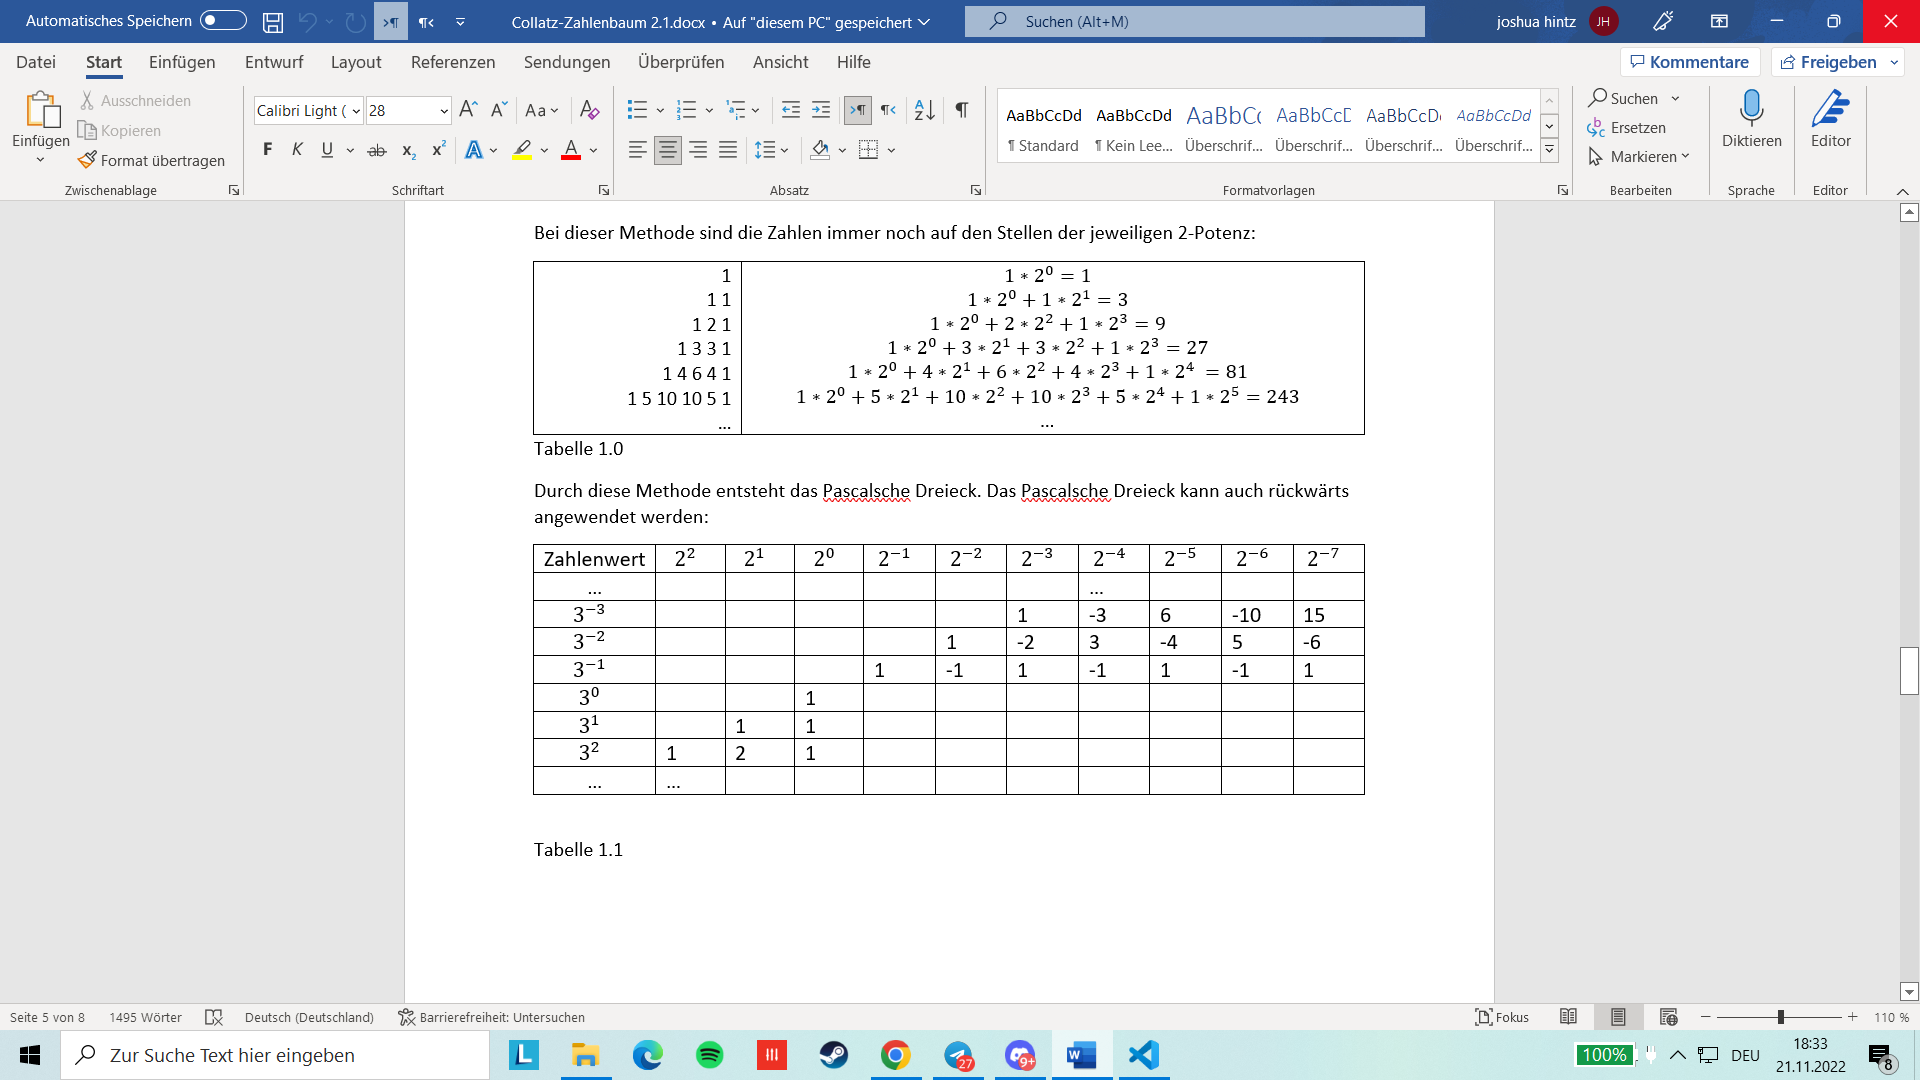Click the zoom slider handle
This screenshot has width=1920, height=1080.
pos(1780,1017)
